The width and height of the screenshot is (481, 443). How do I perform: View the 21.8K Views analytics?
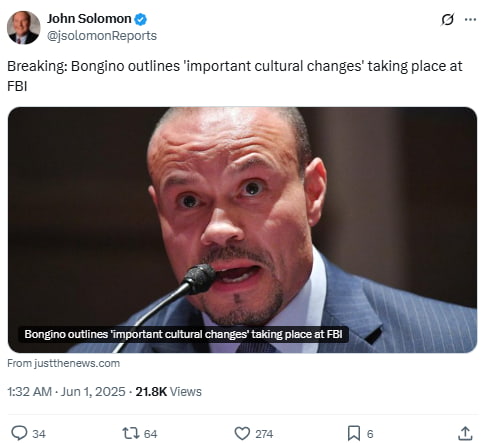(168, 391)
